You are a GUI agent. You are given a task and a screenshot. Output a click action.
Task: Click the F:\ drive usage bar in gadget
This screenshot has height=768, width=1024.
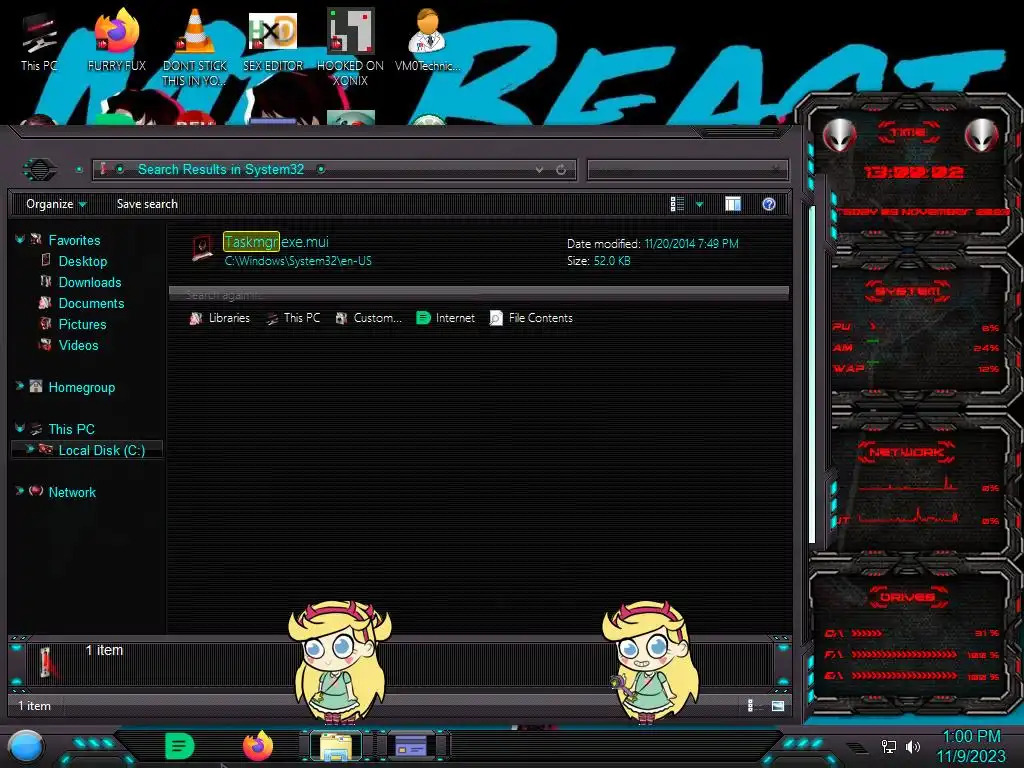[904, 654]
